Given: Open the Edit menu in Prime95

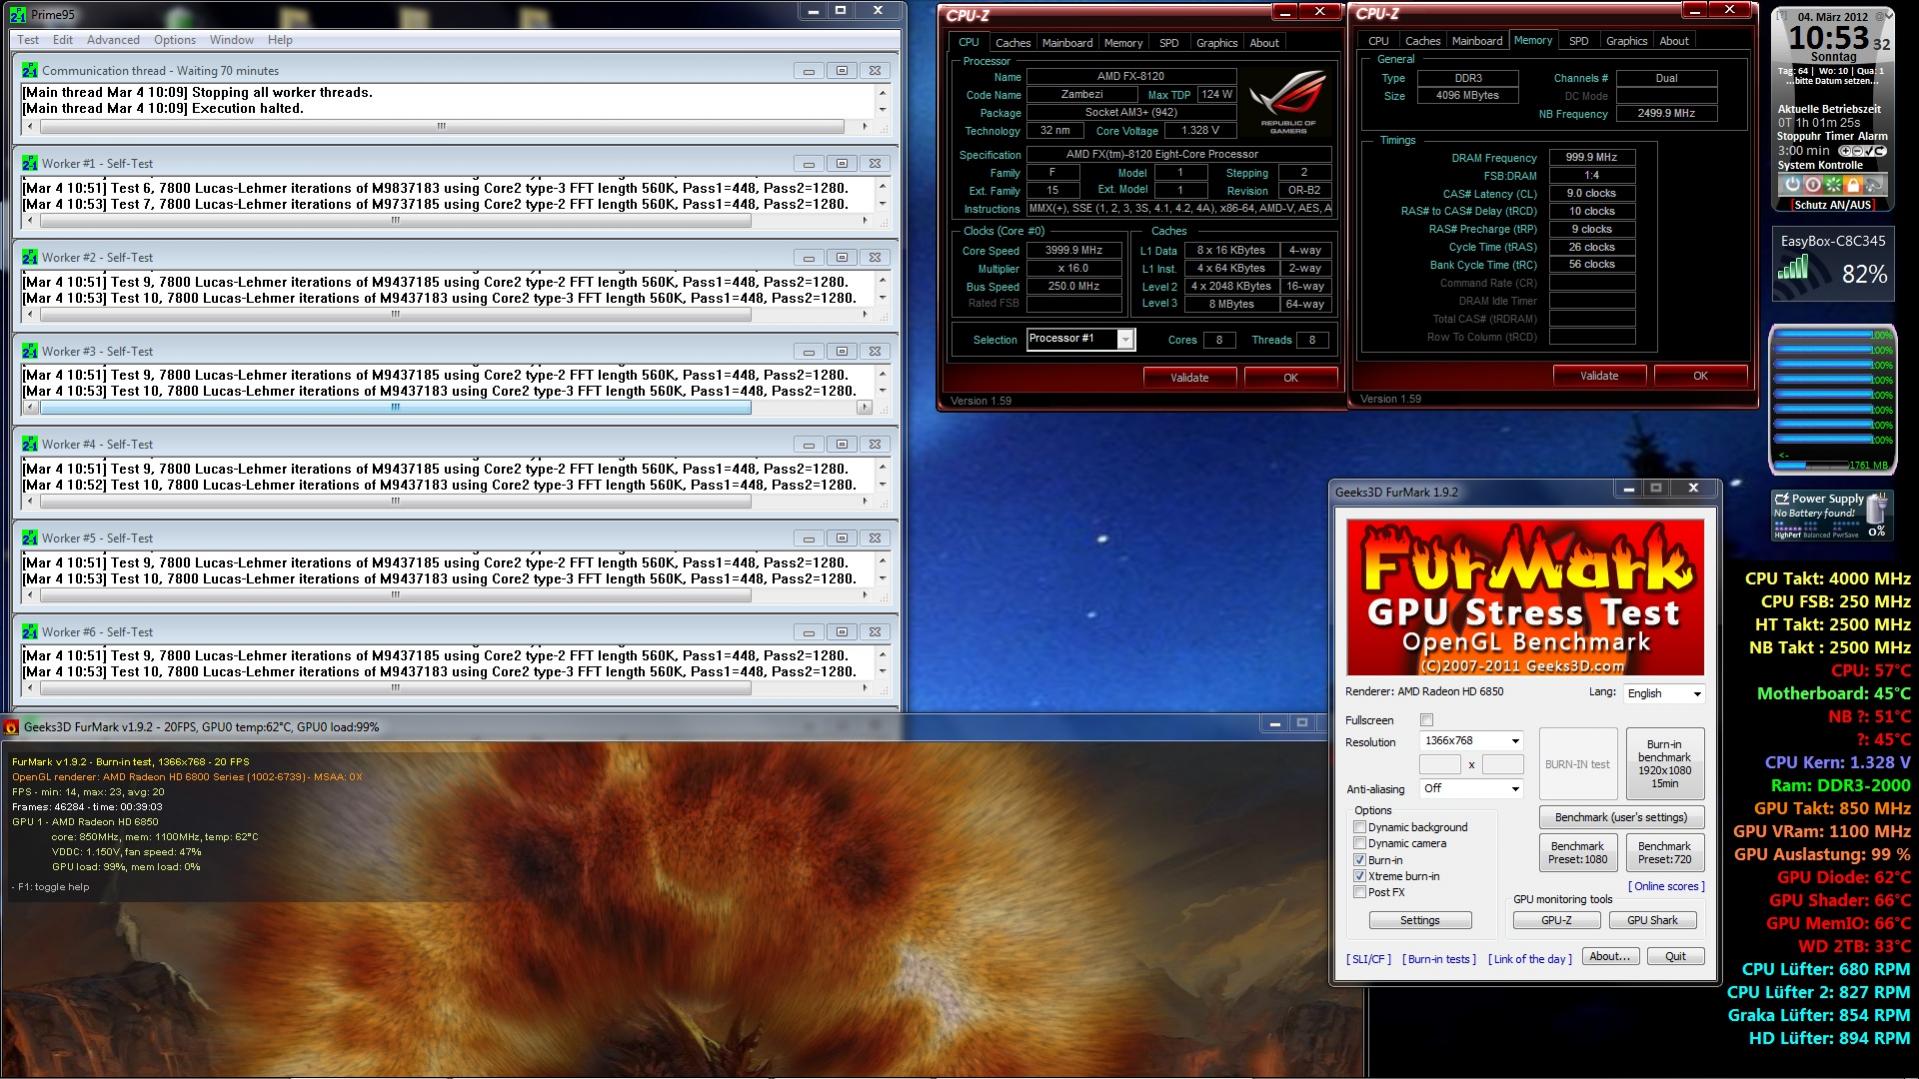Looking at the screenshot, I should (x=63, y=40).
